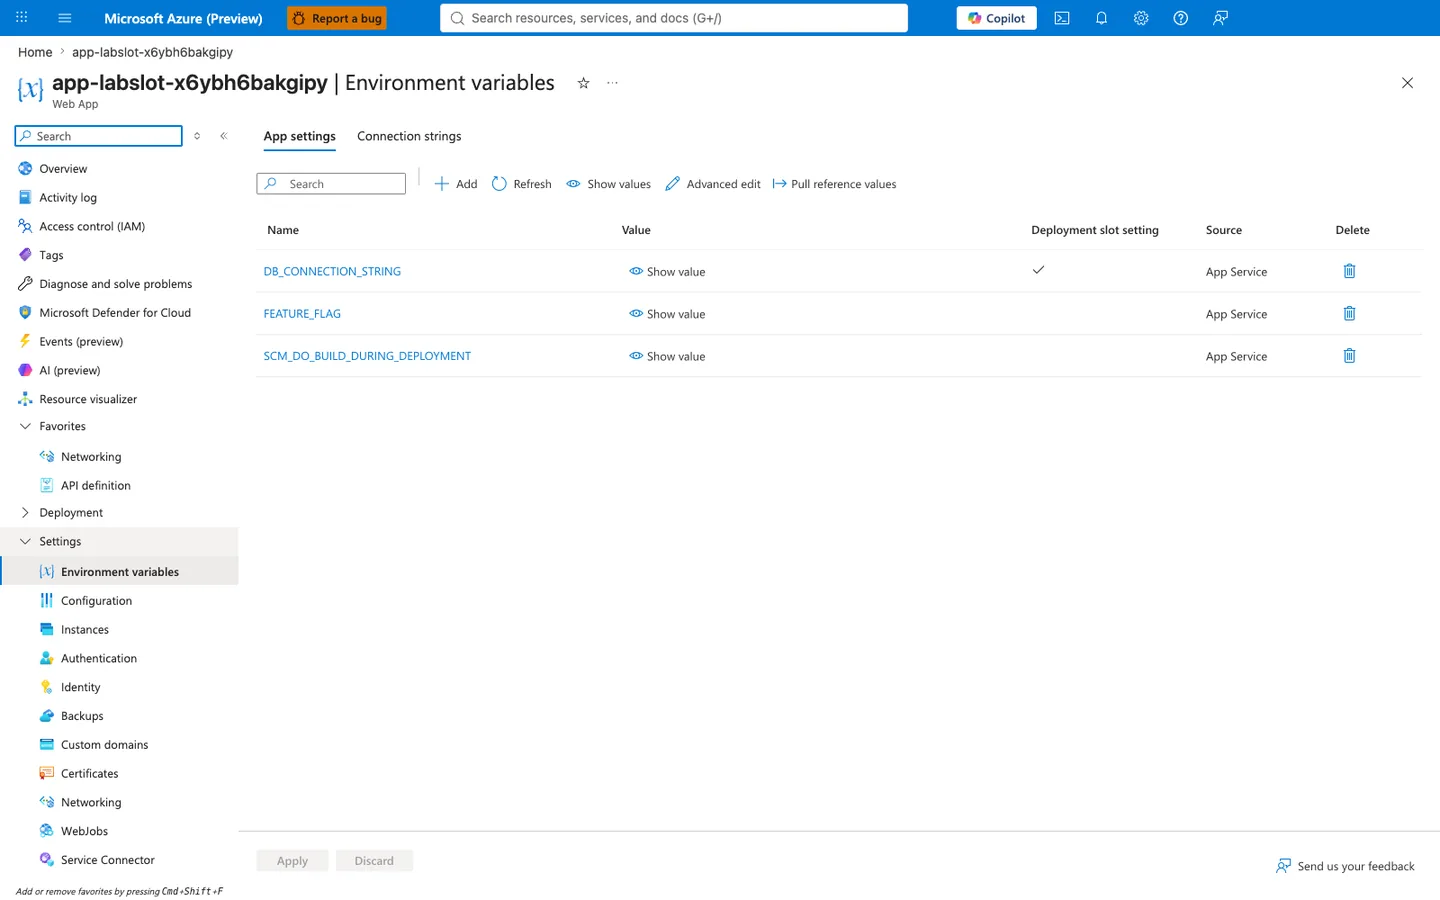
Task: Open portal settings gear
Action: pyautogui.click(x=1141, y=18)
